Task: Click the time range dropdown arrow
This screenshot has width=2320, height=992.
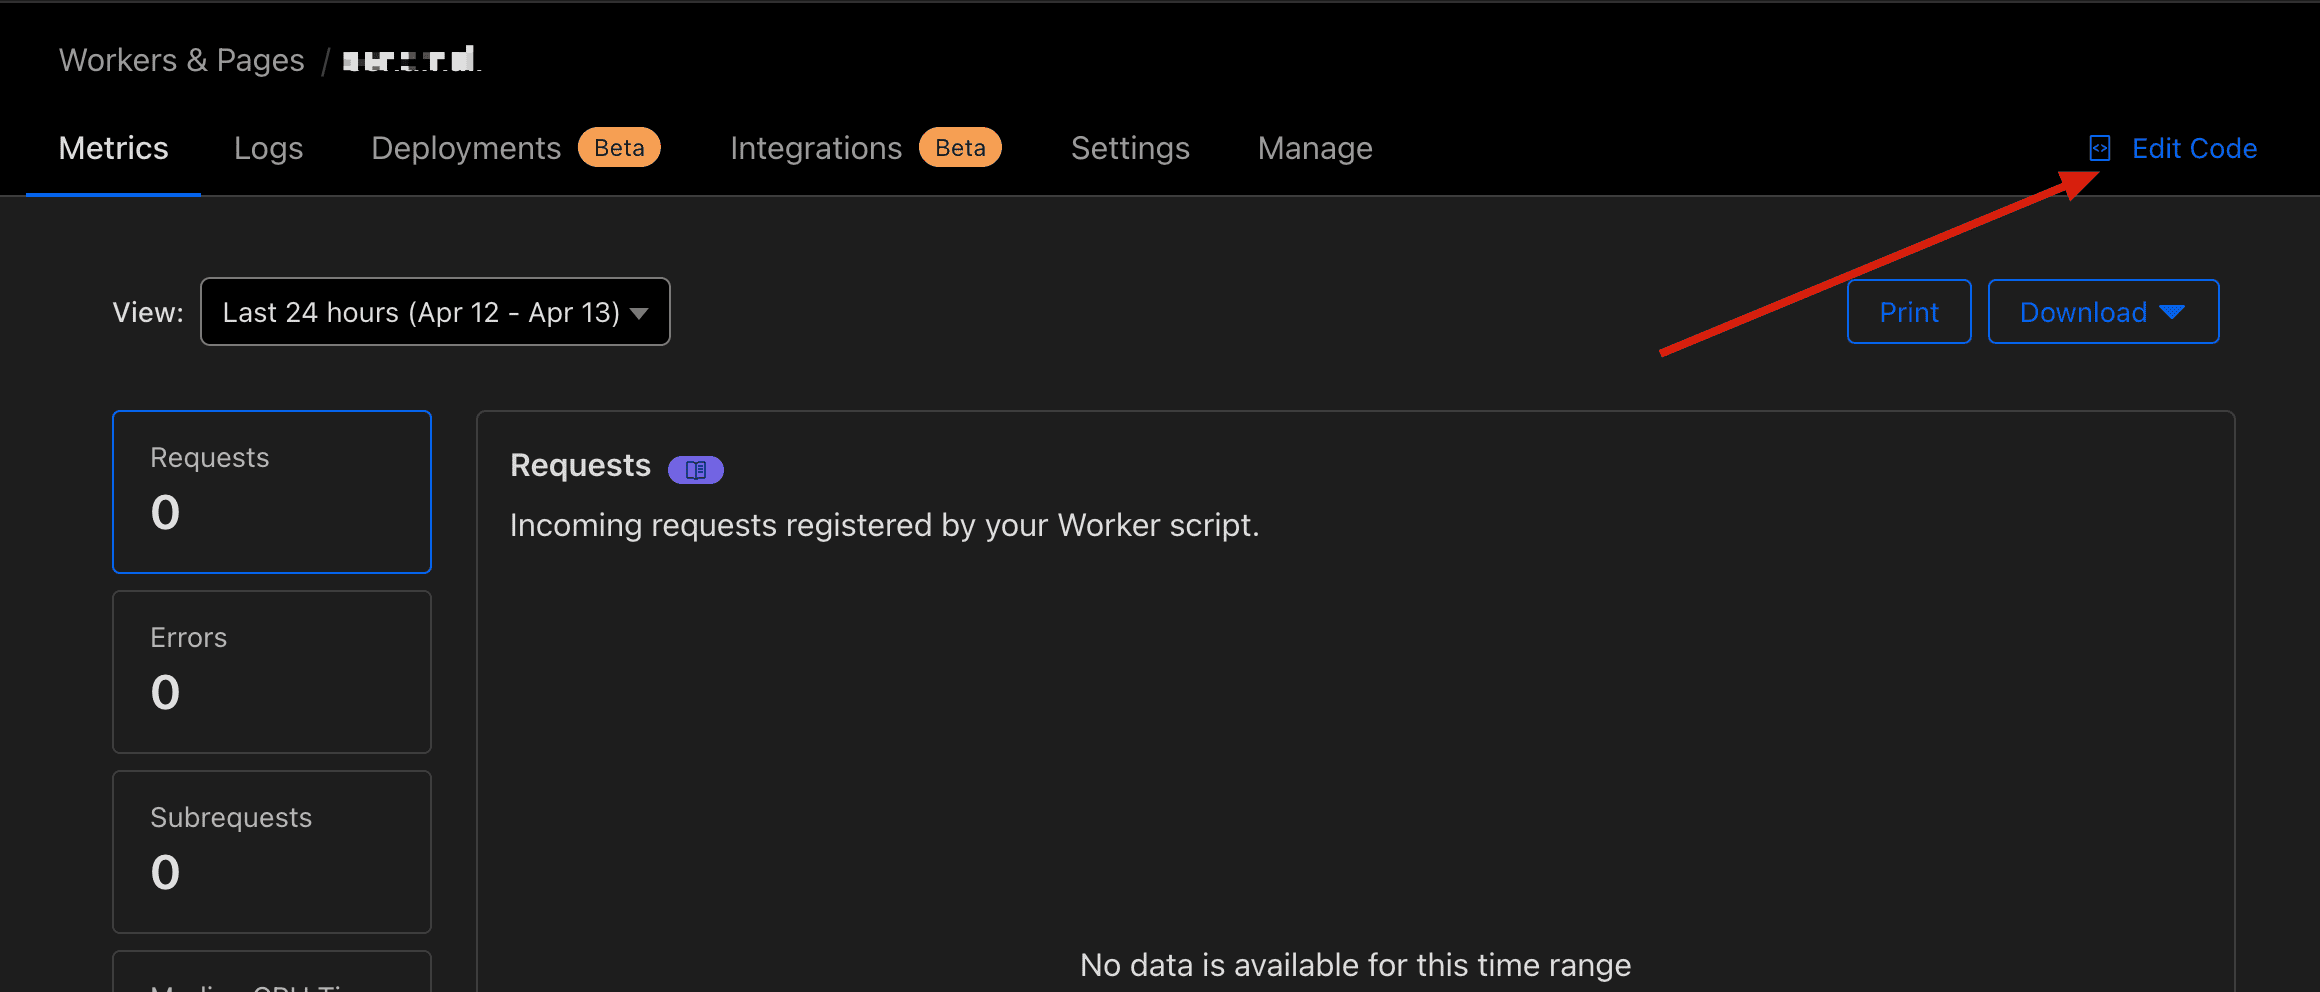Action: [640, 313]
